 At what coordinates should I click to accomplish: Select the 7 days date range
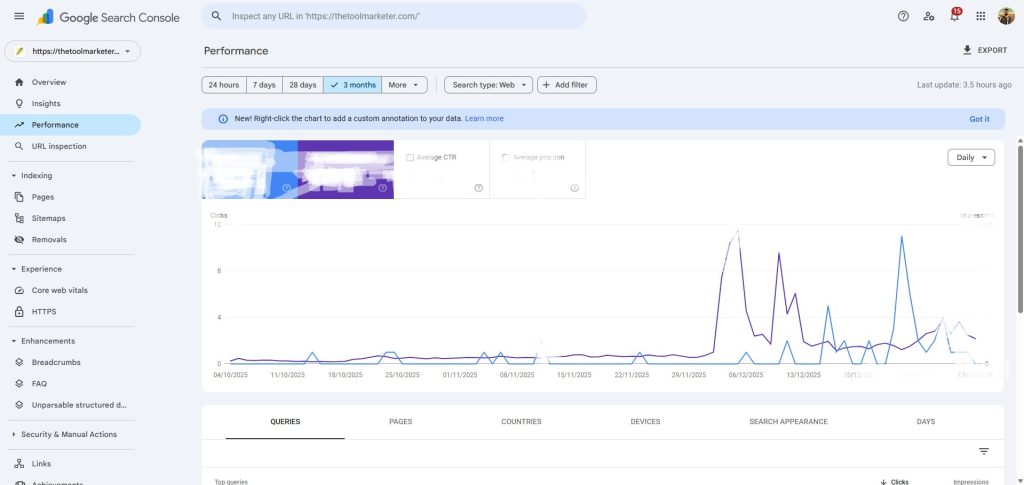coord(264,85)
